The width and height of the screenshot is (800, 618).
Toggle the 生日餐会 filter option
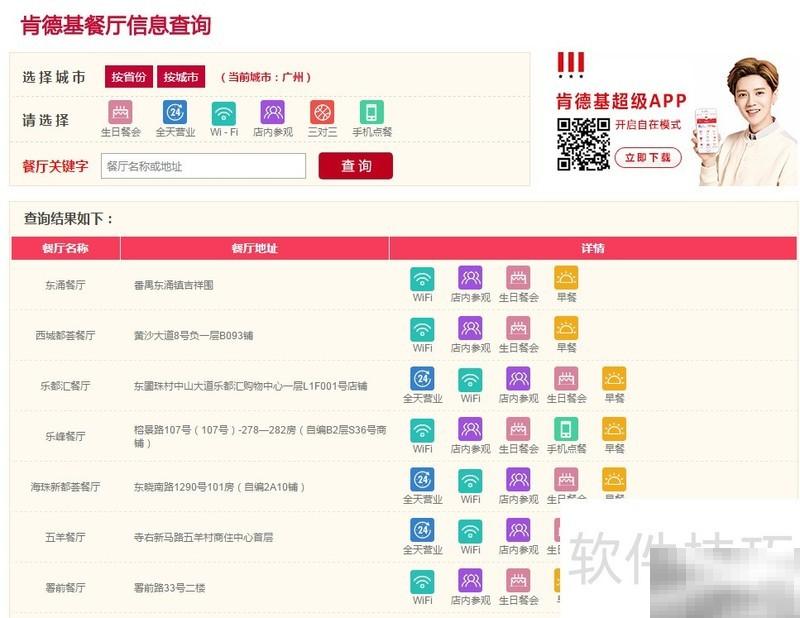coord(121,114)
